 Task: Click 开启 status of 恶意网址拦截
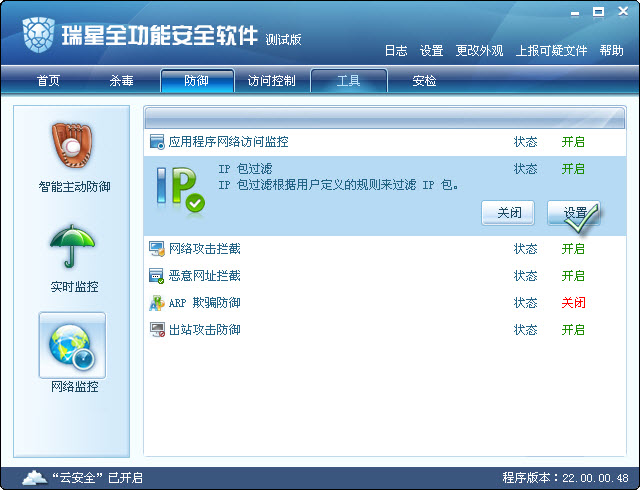click(x=573, y=276)
